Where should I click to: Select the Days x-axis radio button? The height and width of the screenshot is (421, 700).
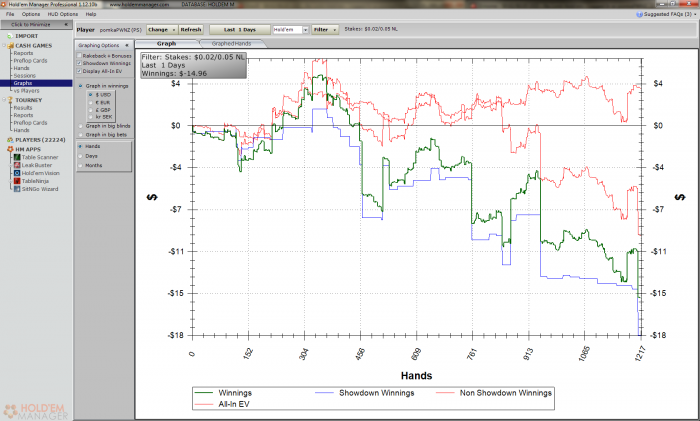[x=80, y=156]
